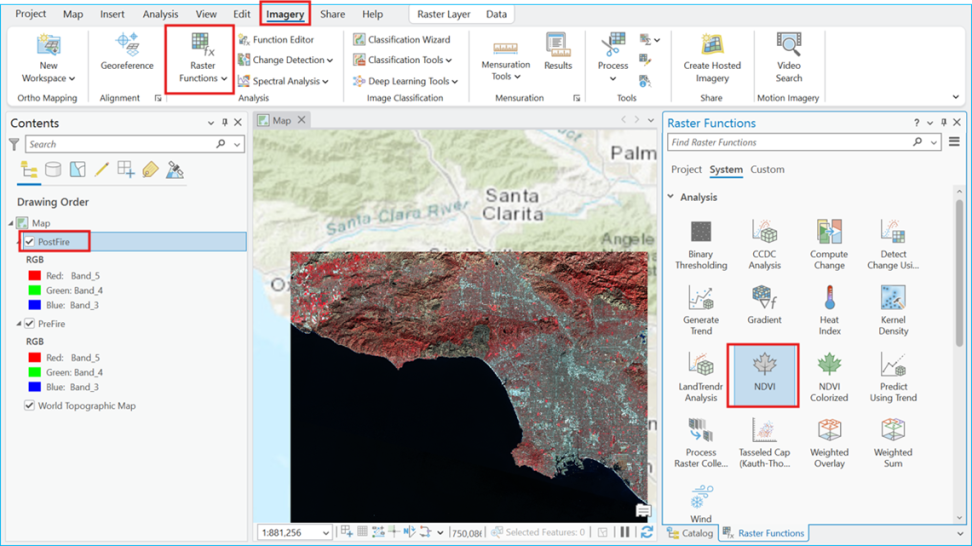Toggle World Topographic Map checkbox
972x546 pixels.
point(30,405)
